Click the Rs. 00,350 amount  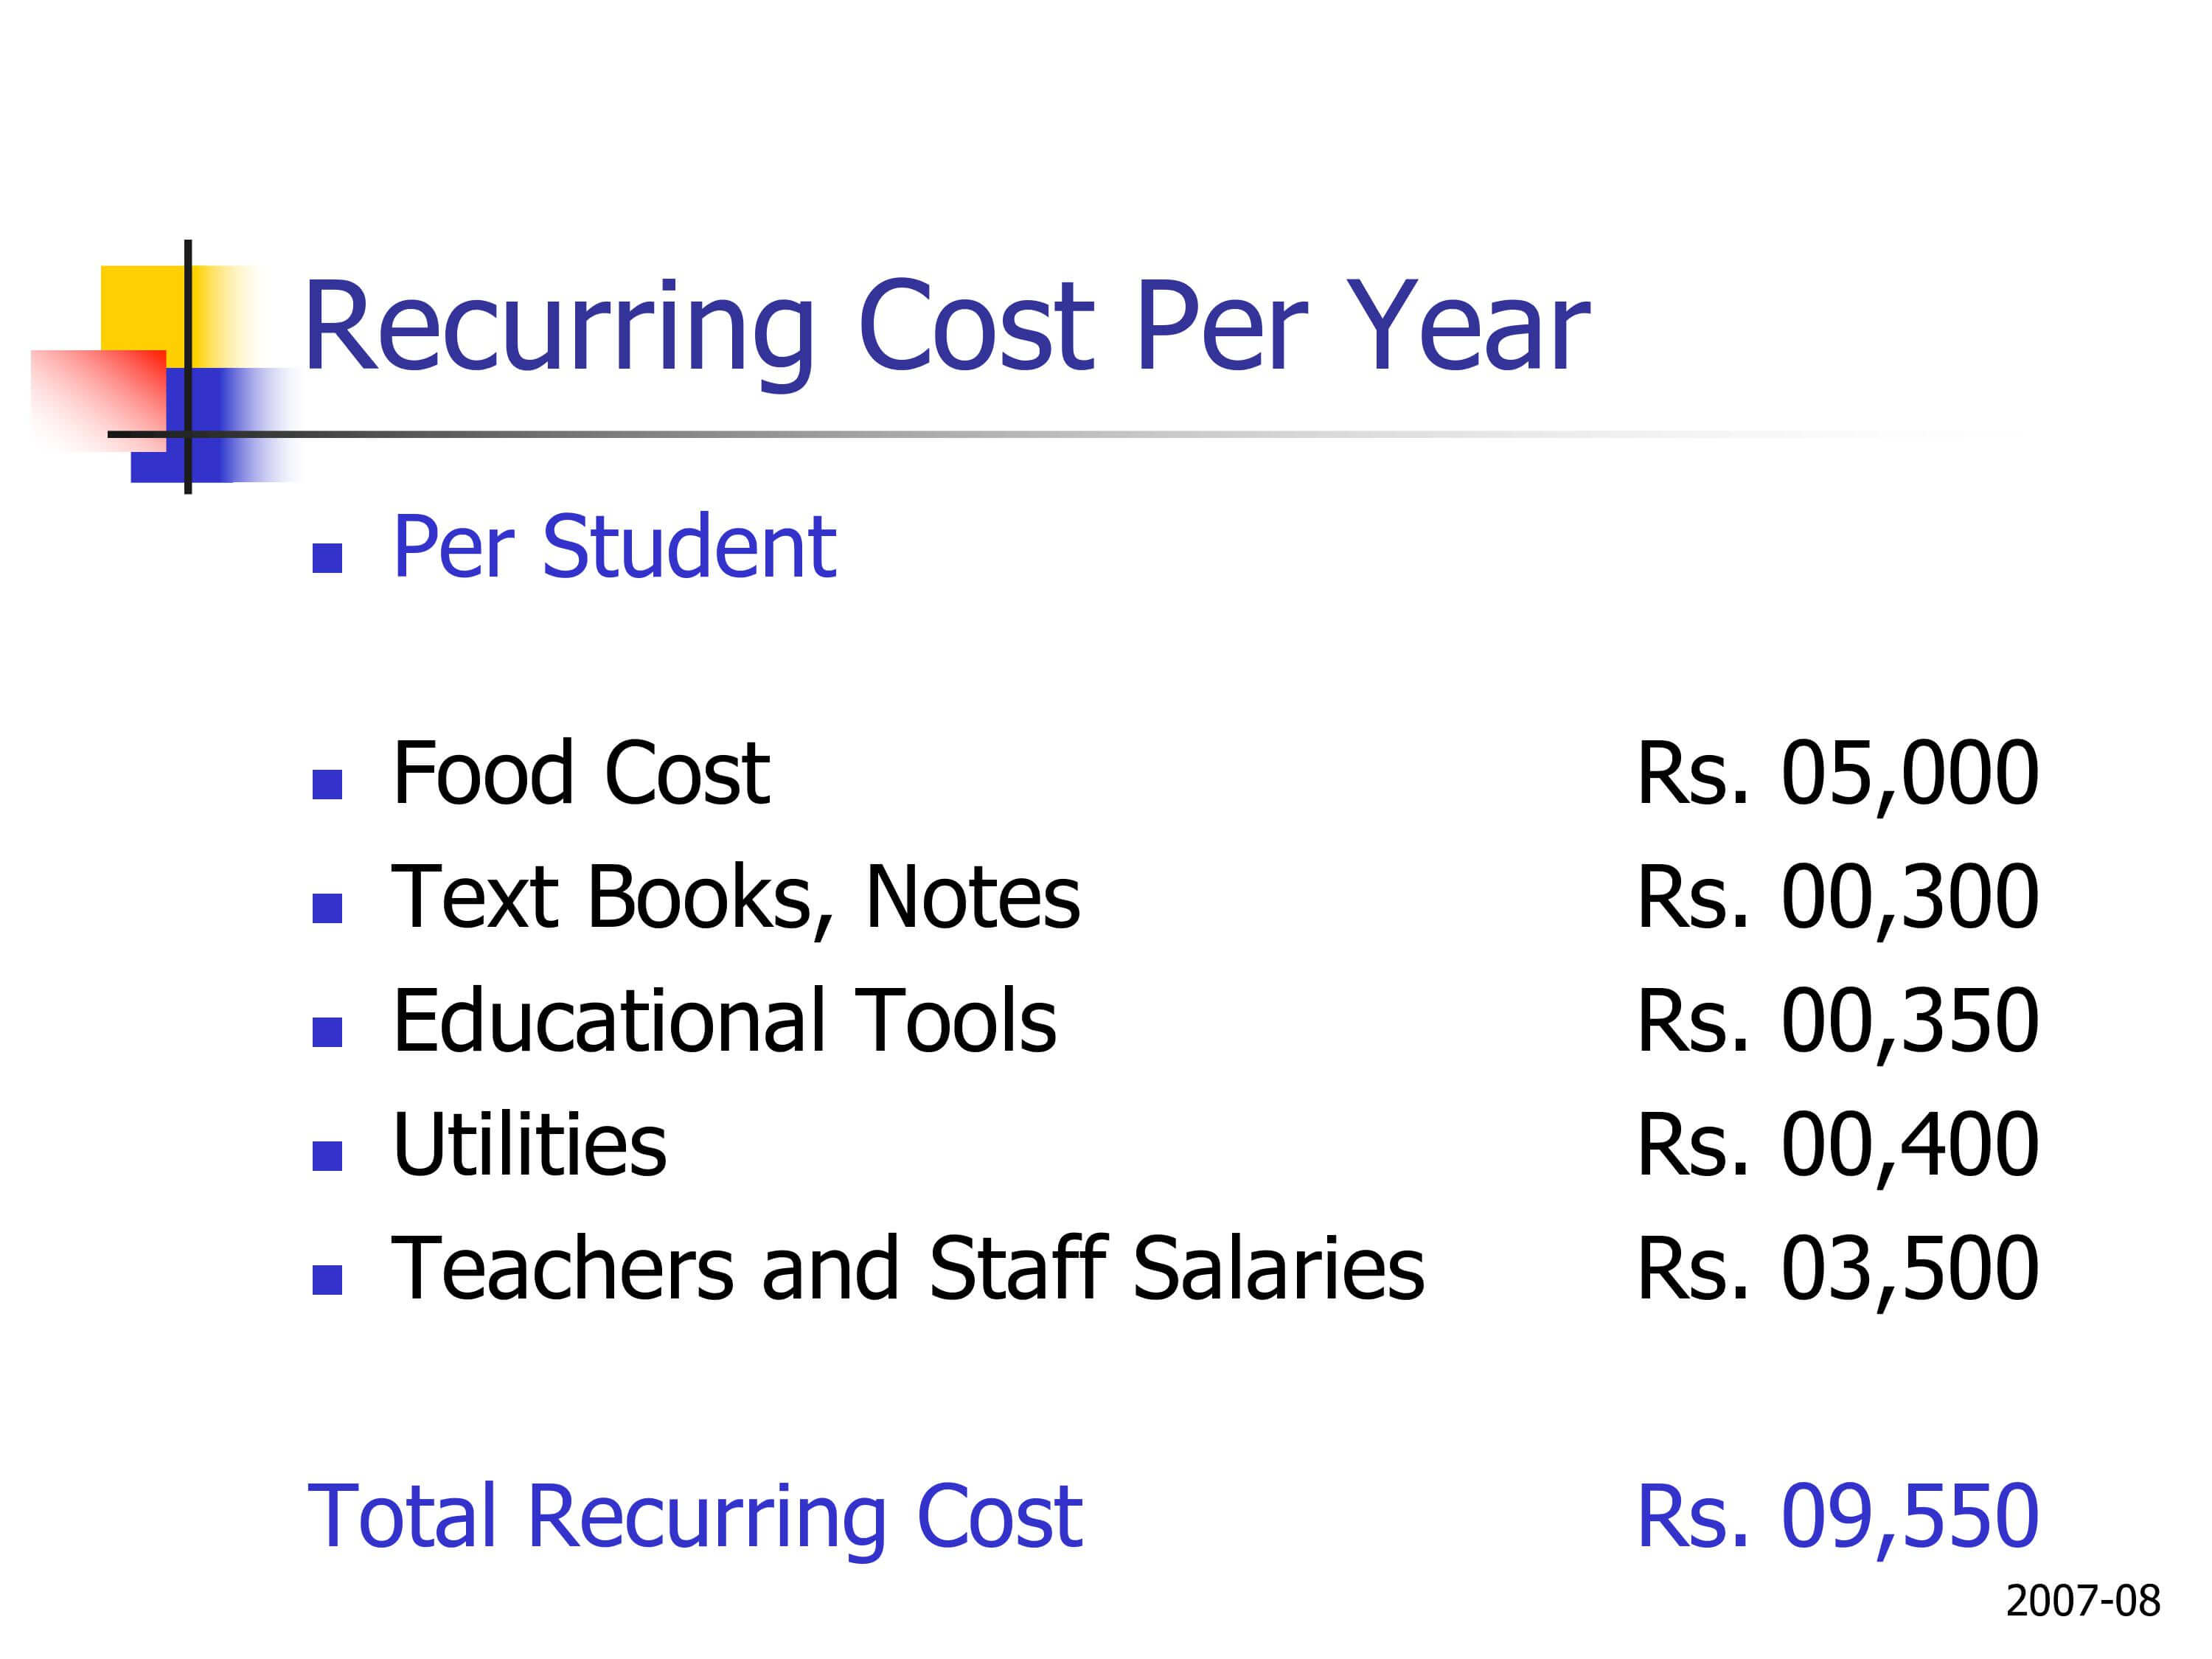[1837, 1023]
